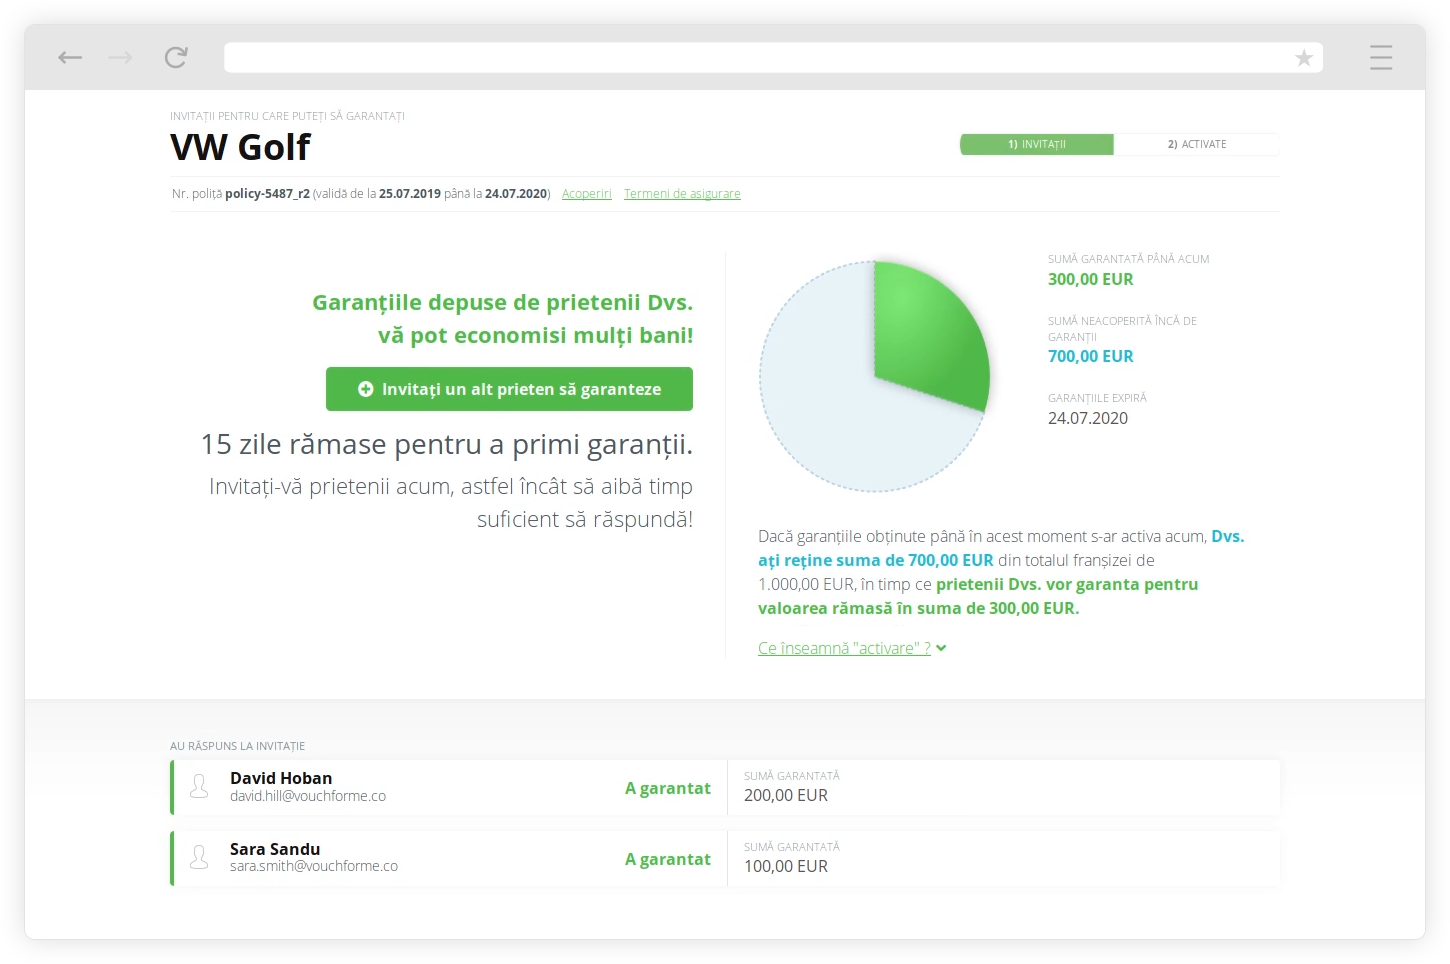Open the browser hamburger menu
Image resolution: width=1450 pixels, height=964 pixels.
coord(1381,57)
